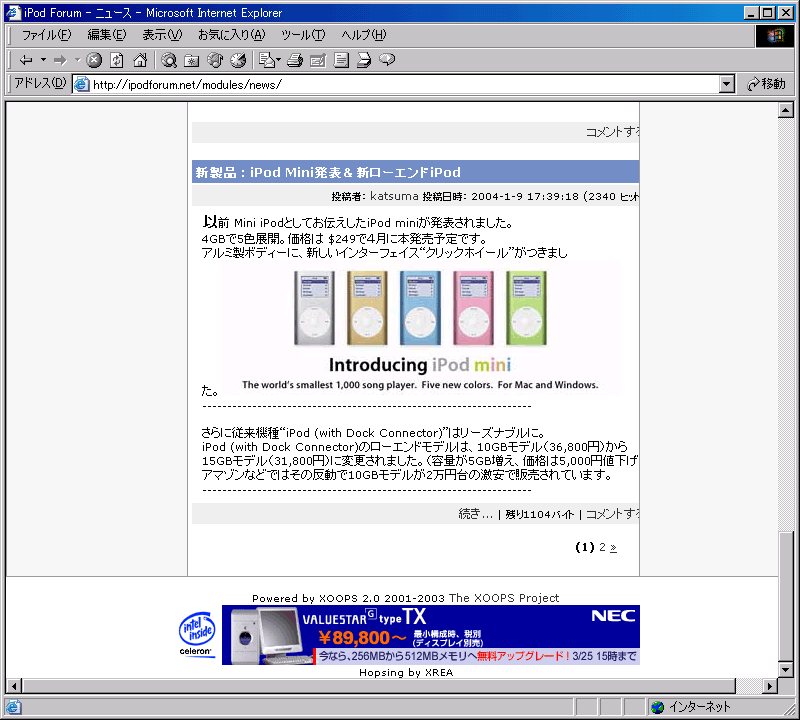
Task: Click the Mail envelope toolbar icon
Action: [266, 60]
